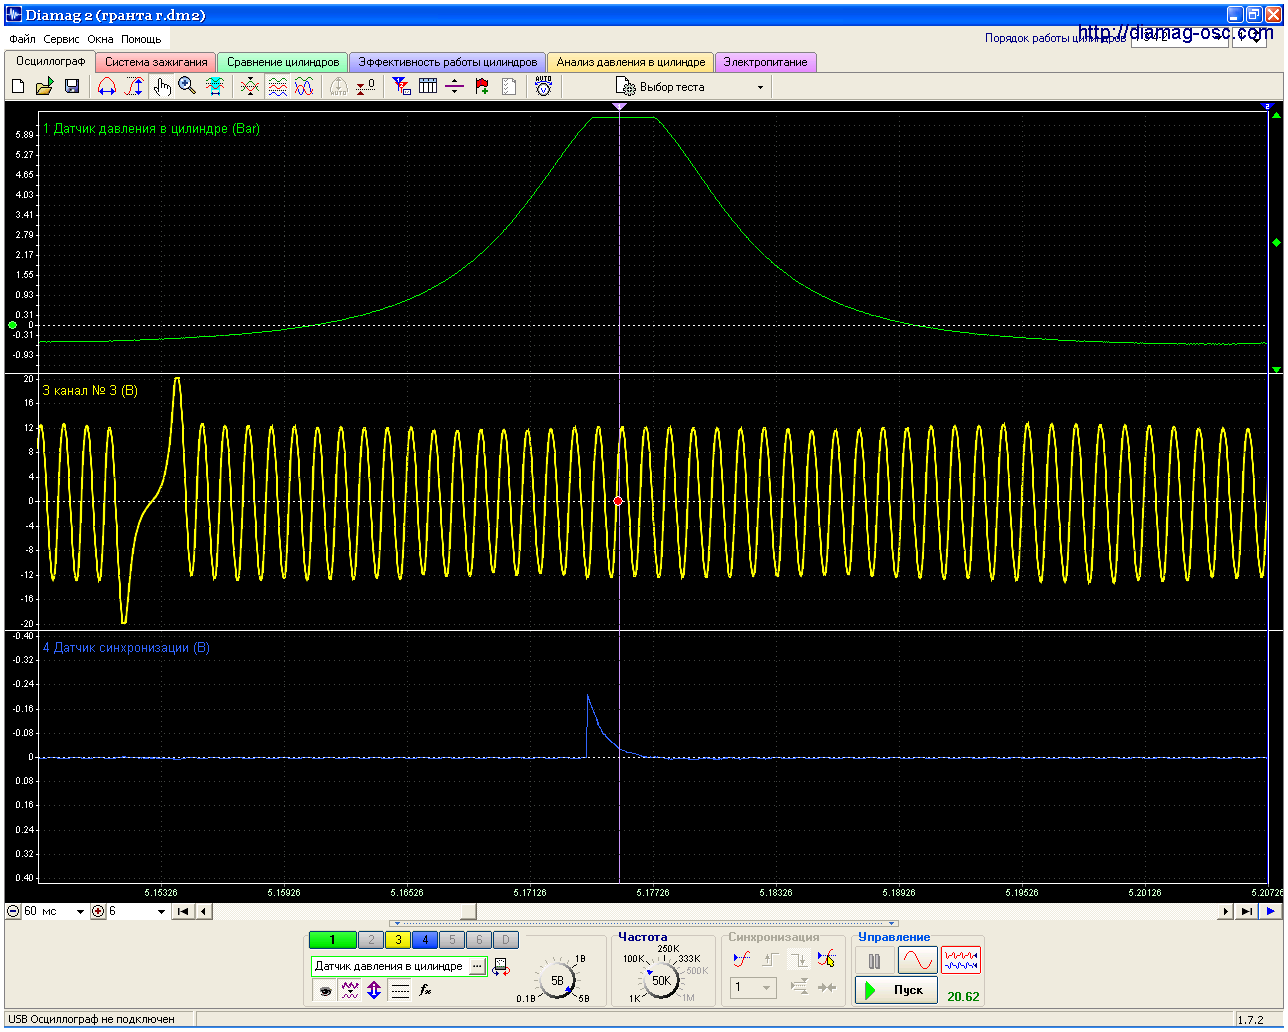
Task: Switch to the Сравнение цилиндров tab
Action: click(x=283, y=62)
